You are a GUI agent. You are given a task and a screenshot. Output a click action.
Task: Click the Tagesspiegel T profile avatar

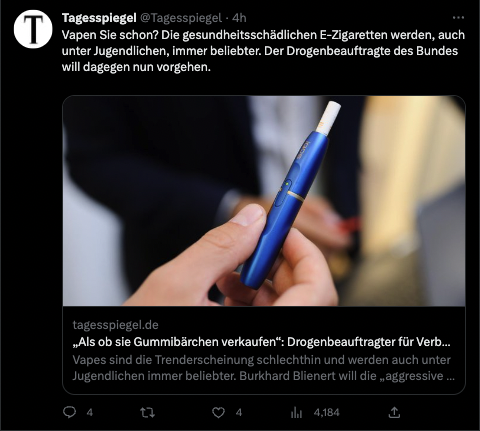33,29
